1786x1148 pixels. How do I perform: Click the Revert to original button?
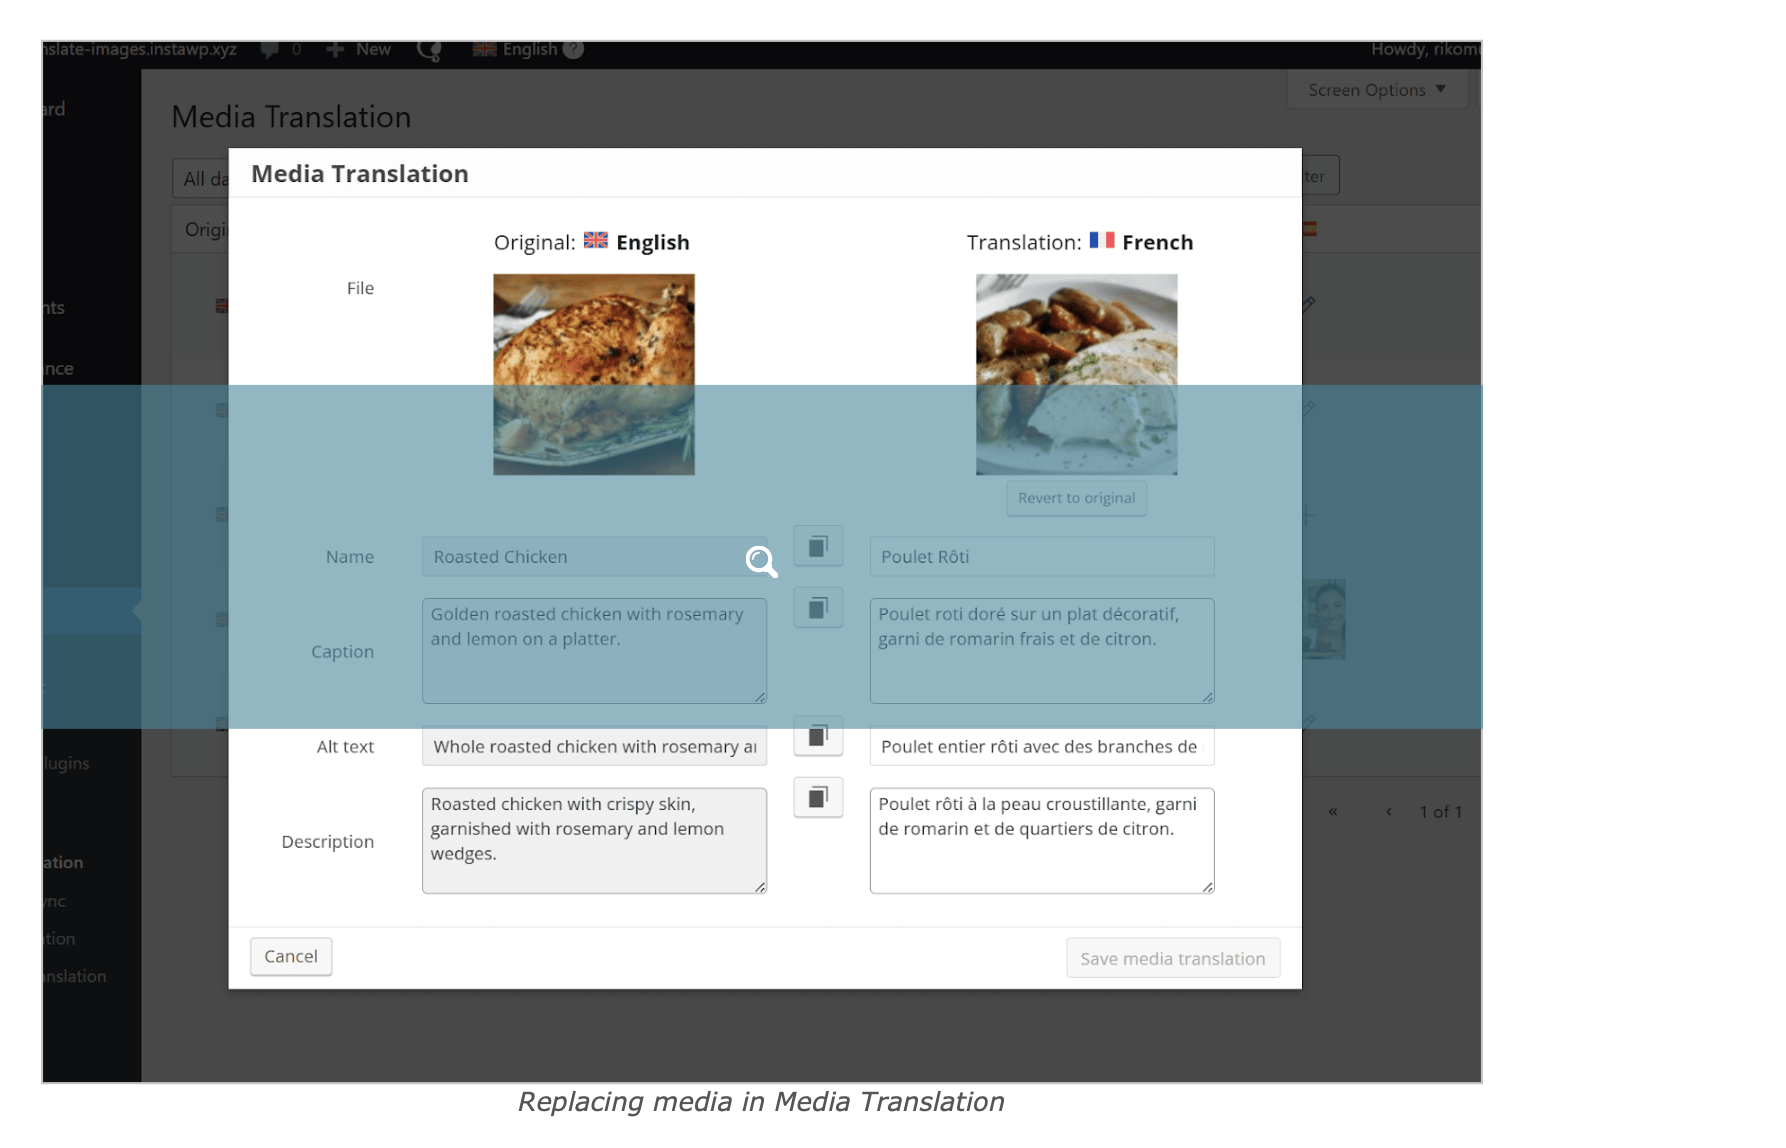pyautogui.click(x=1076, y=498)
